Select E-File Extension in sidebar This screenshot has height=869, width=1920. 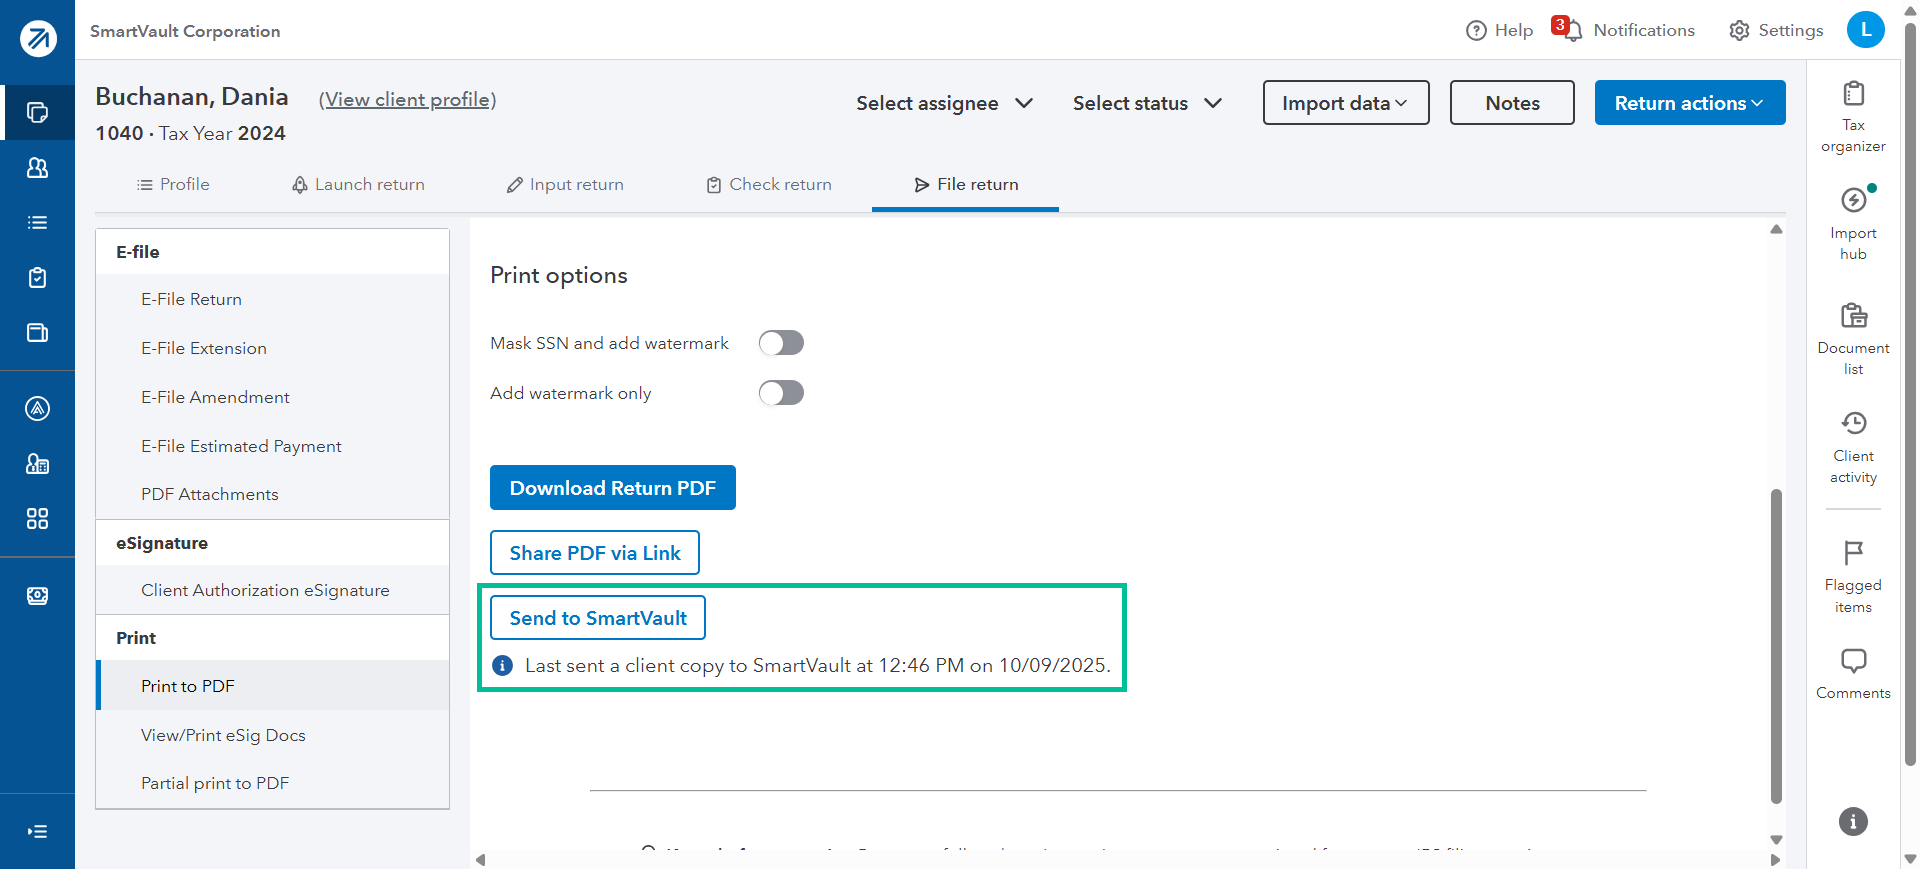(204, 348)
